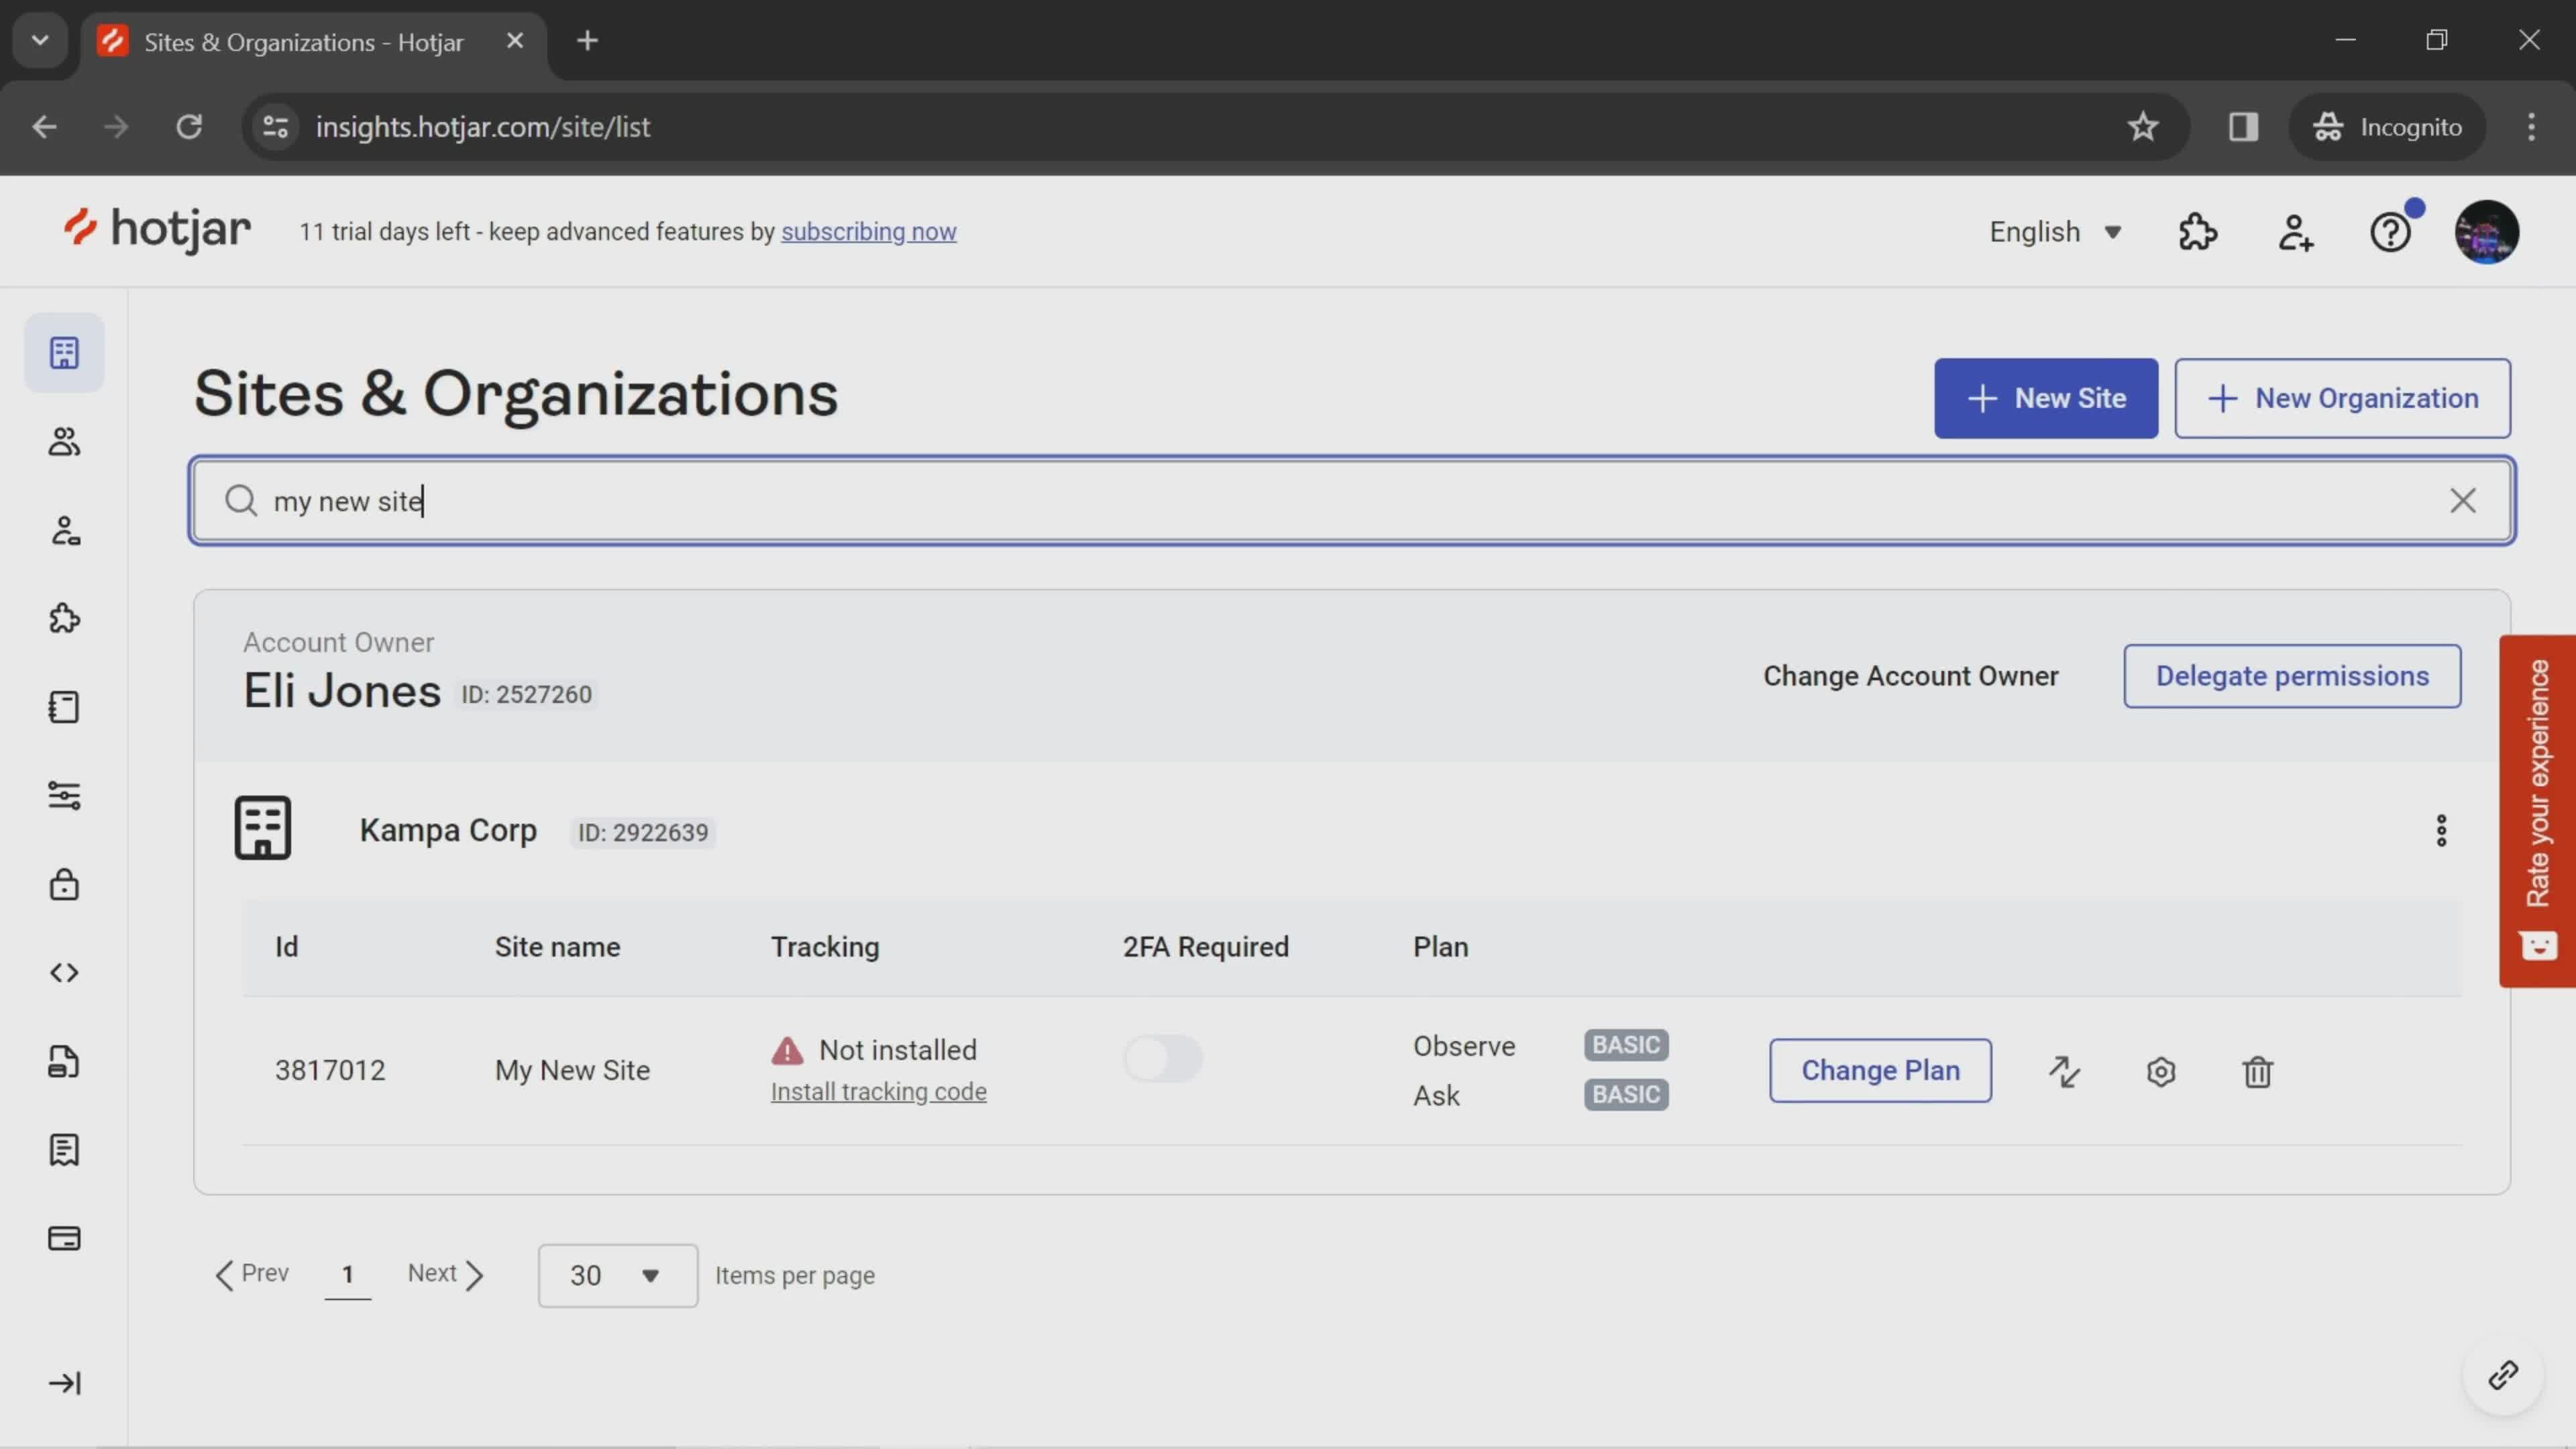Open the receipt invoices sidebar icon
Screen dimensions: 2576x1449
point(64,1150)
